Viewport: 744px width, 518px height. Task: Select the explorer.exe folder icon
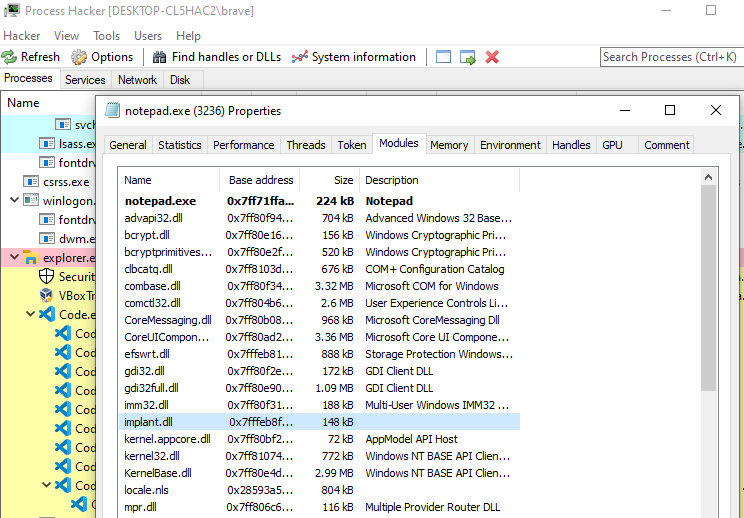click(x=31, y=258)
